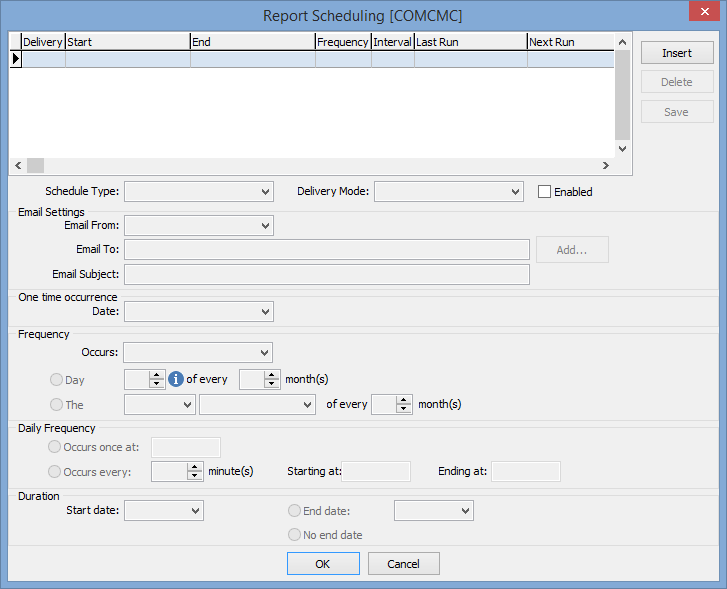
Task: Click the Frequency column header
Action: (x=344, y=42)
